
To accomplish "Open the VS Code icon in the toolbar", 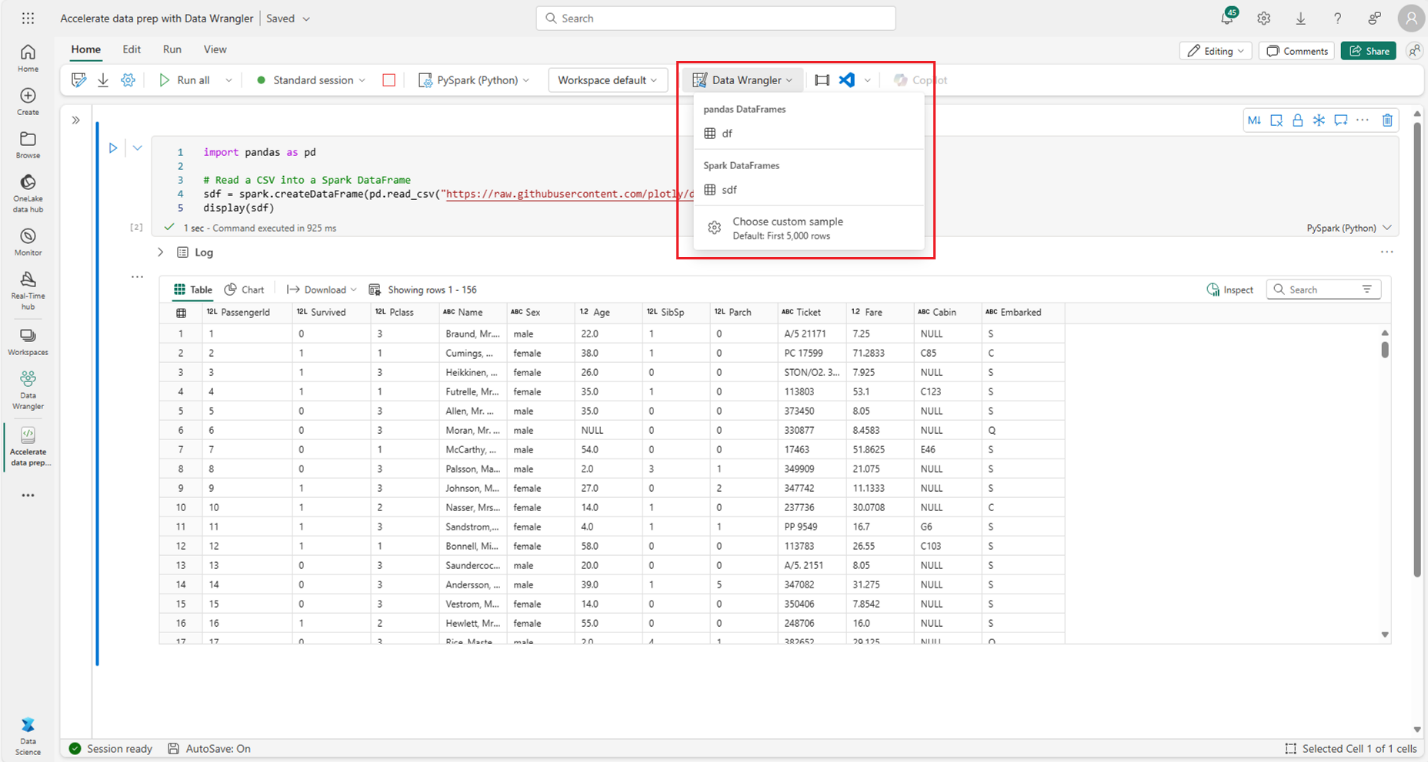I will coord(847,80).
